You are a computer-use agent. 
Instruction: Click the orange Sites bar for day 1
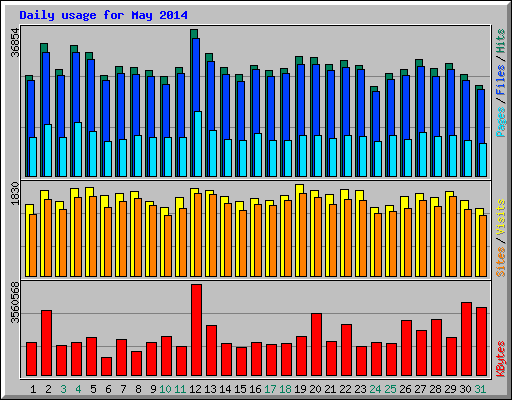33,245
